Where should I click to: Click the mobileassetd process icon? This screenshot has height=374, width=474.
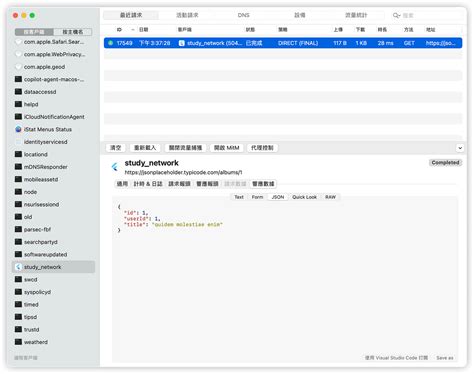pyautogui.click(x=18, y=179)
